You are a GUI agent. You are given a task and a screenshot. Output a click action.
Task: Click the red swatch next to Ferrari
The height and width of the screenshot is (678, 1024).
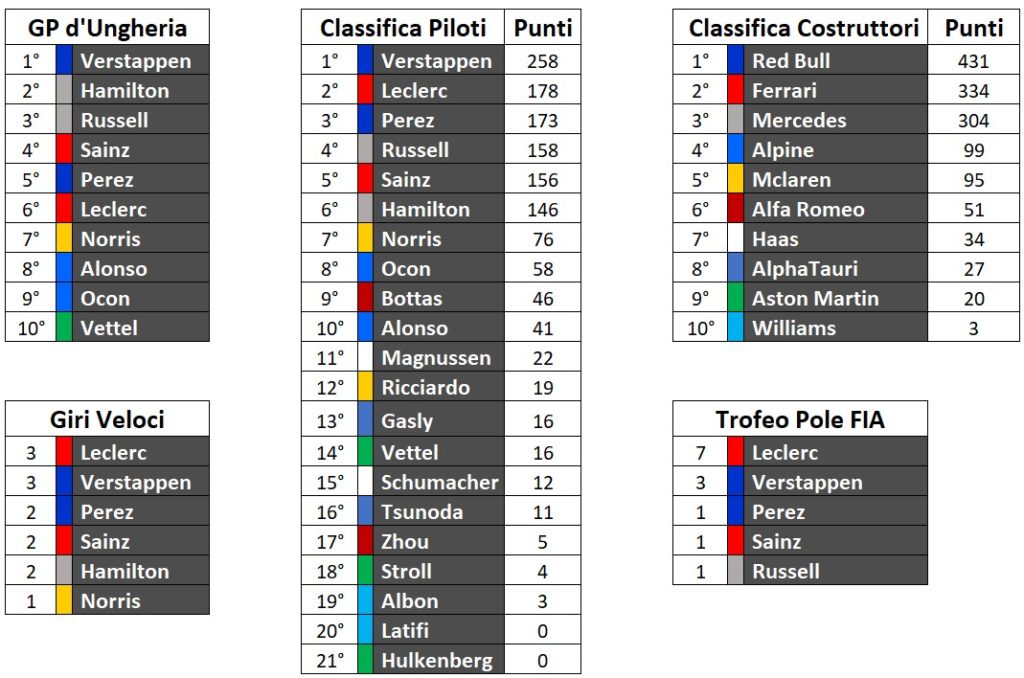pyautogui.click(x=735, y=91)
